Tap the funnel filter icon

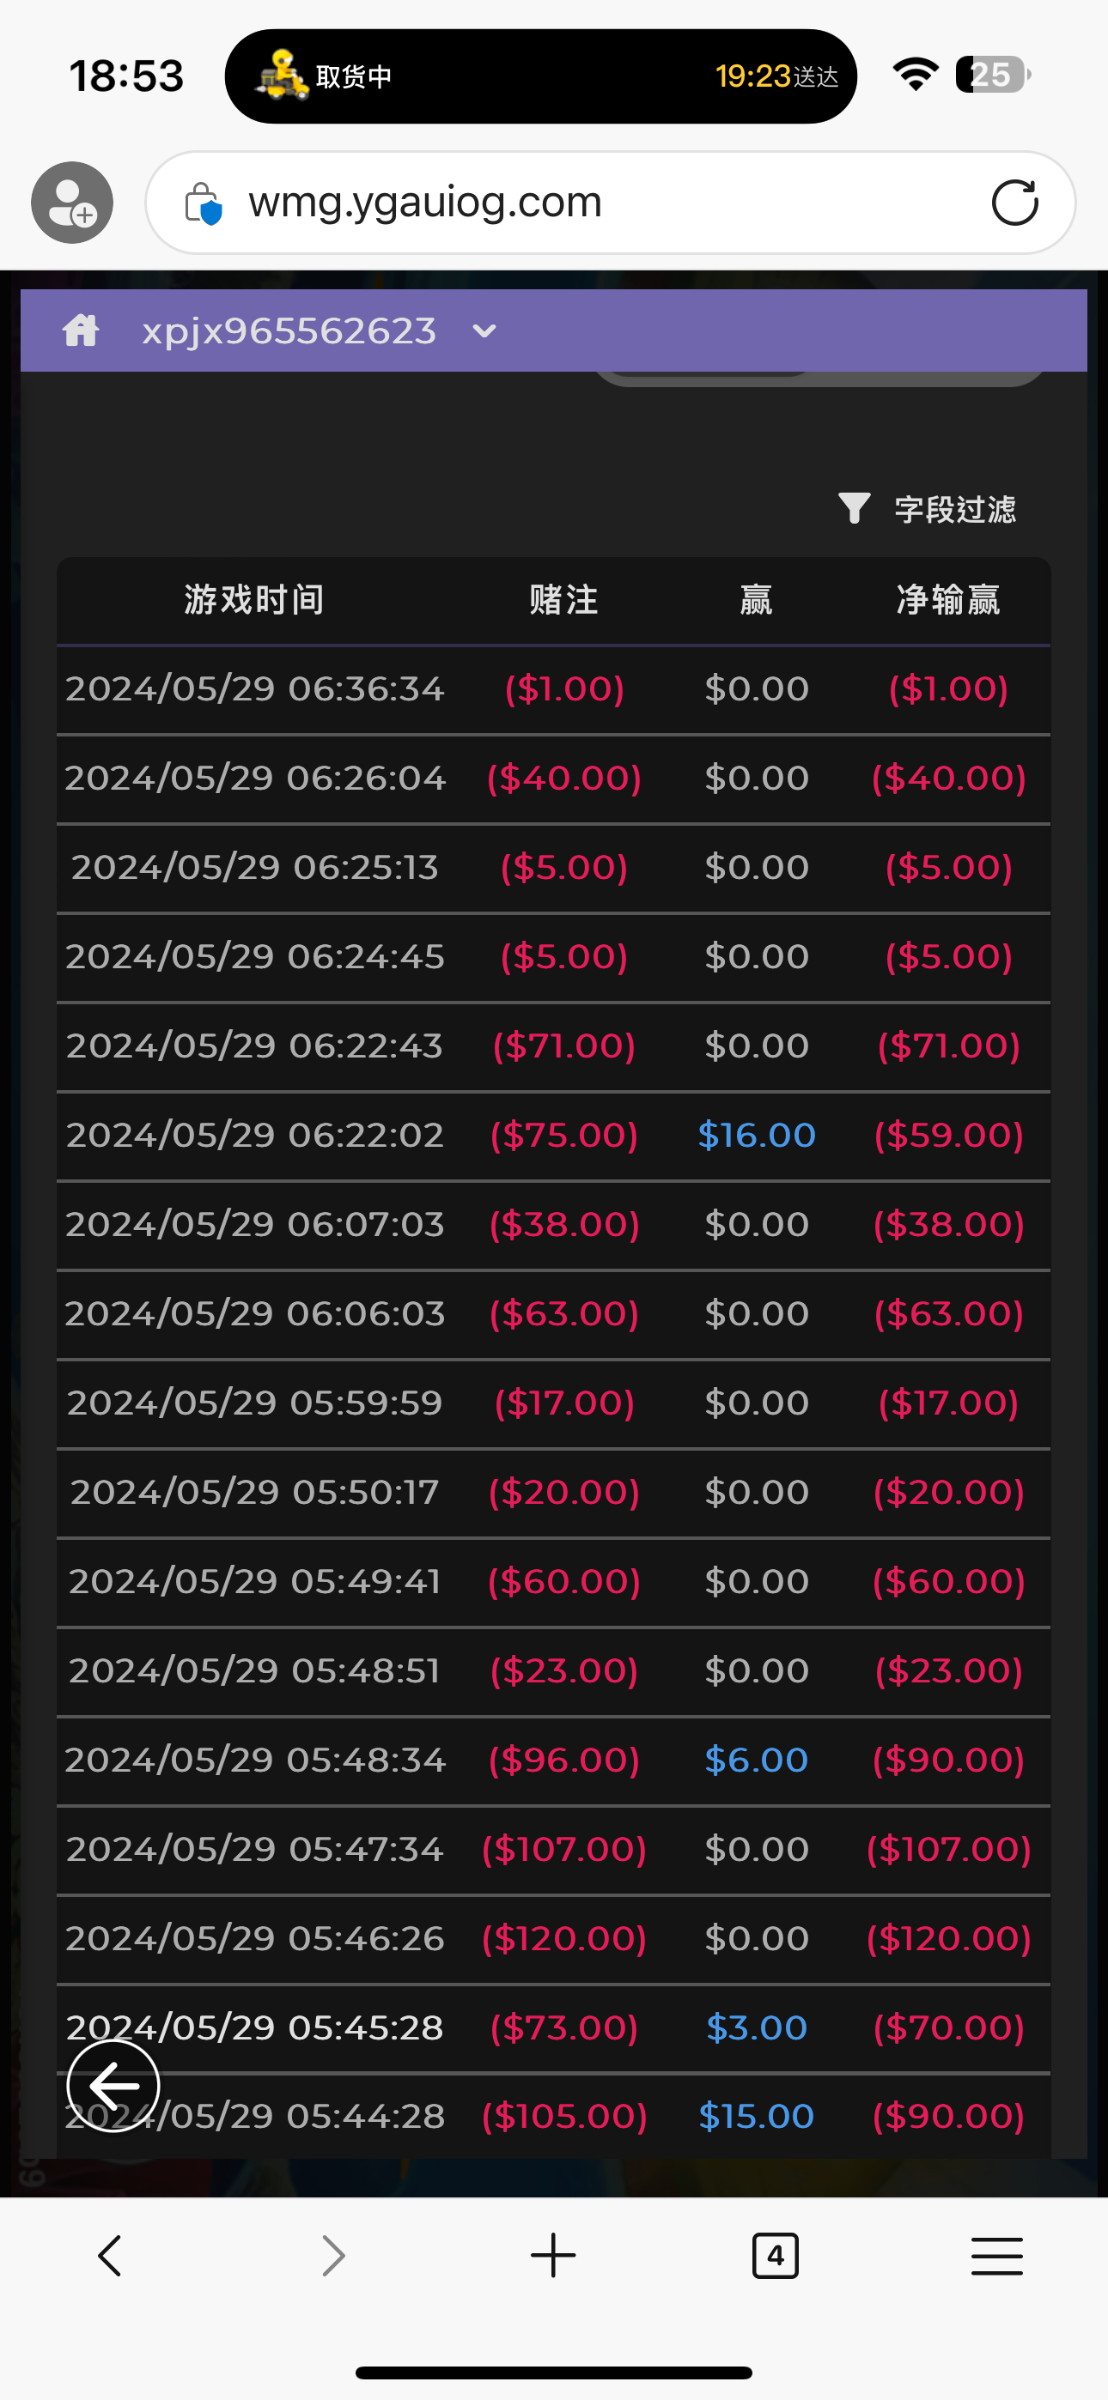point(854,508)
